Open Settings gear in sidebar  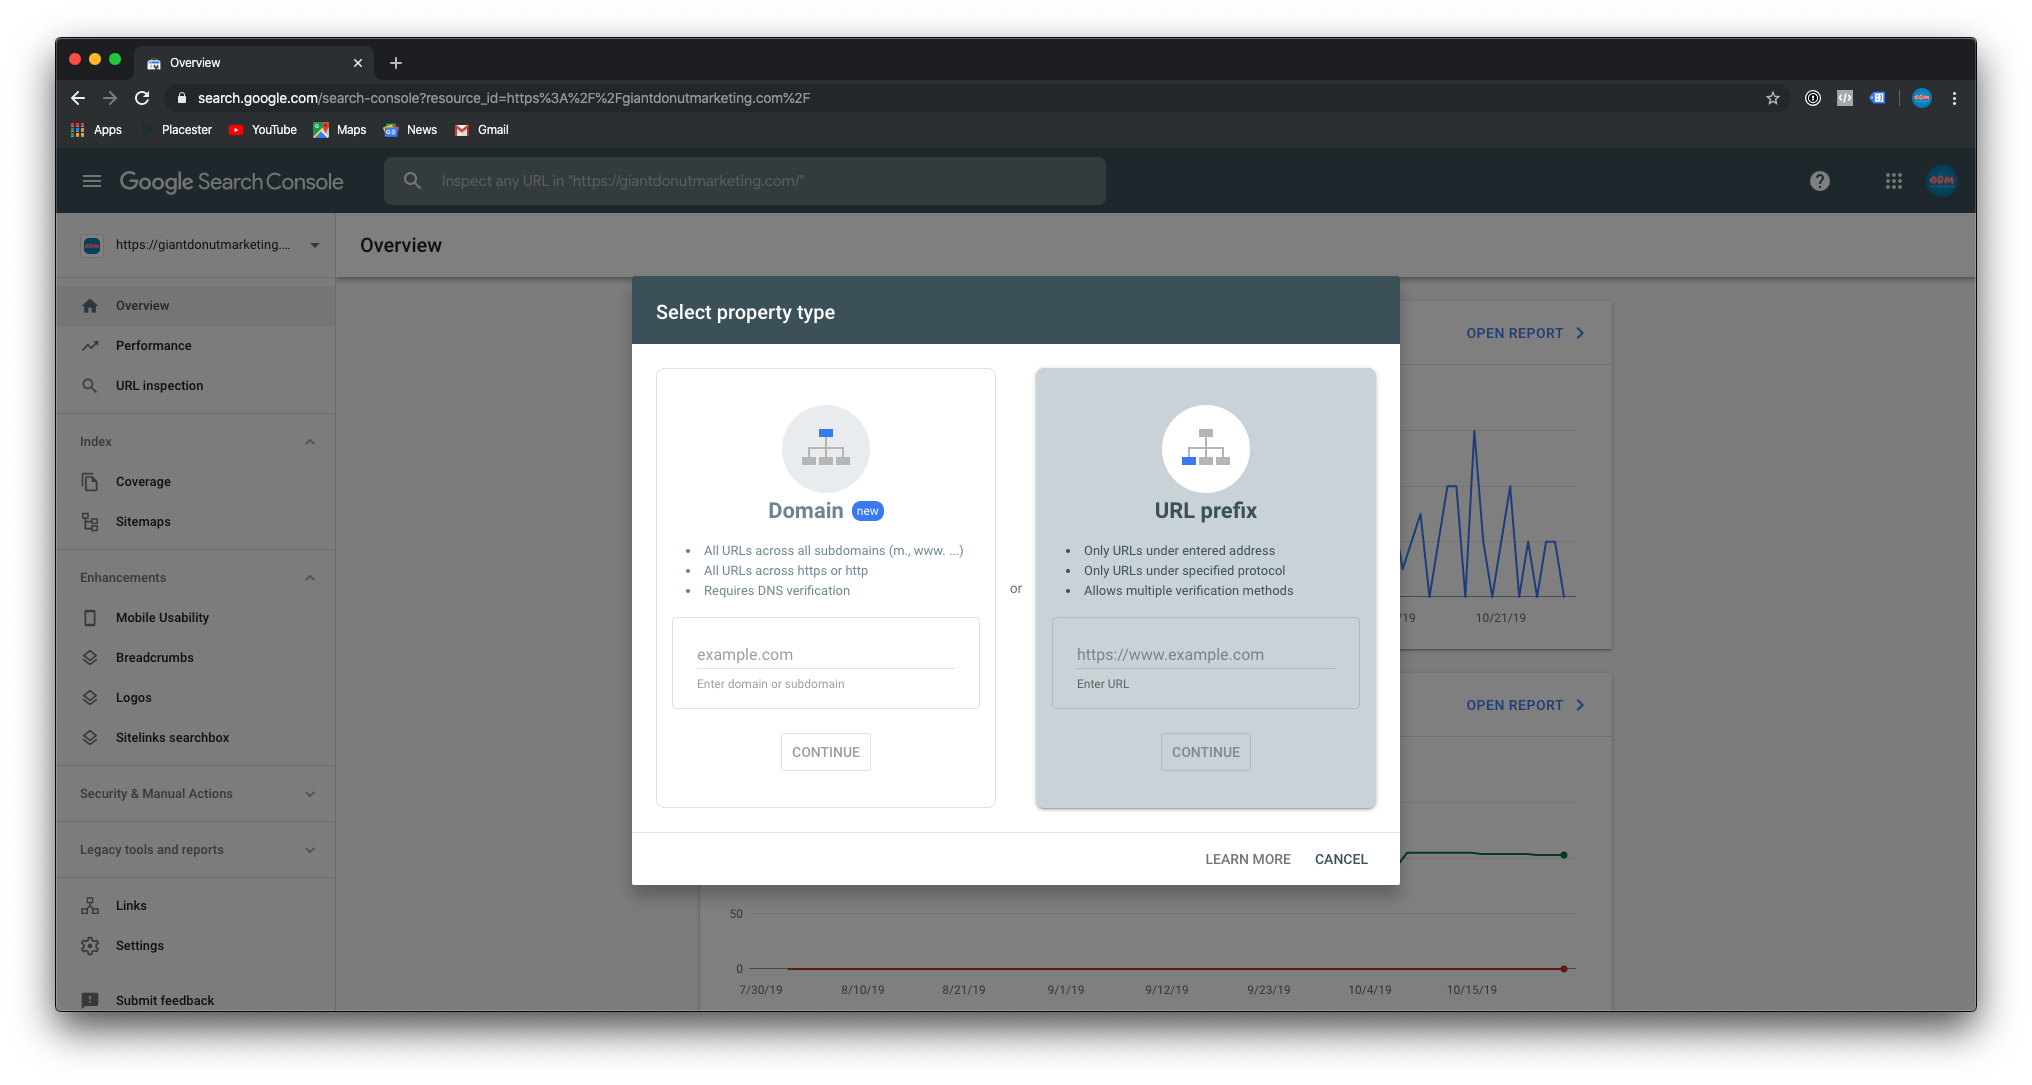pyautogui.click(x=90, y=946)
